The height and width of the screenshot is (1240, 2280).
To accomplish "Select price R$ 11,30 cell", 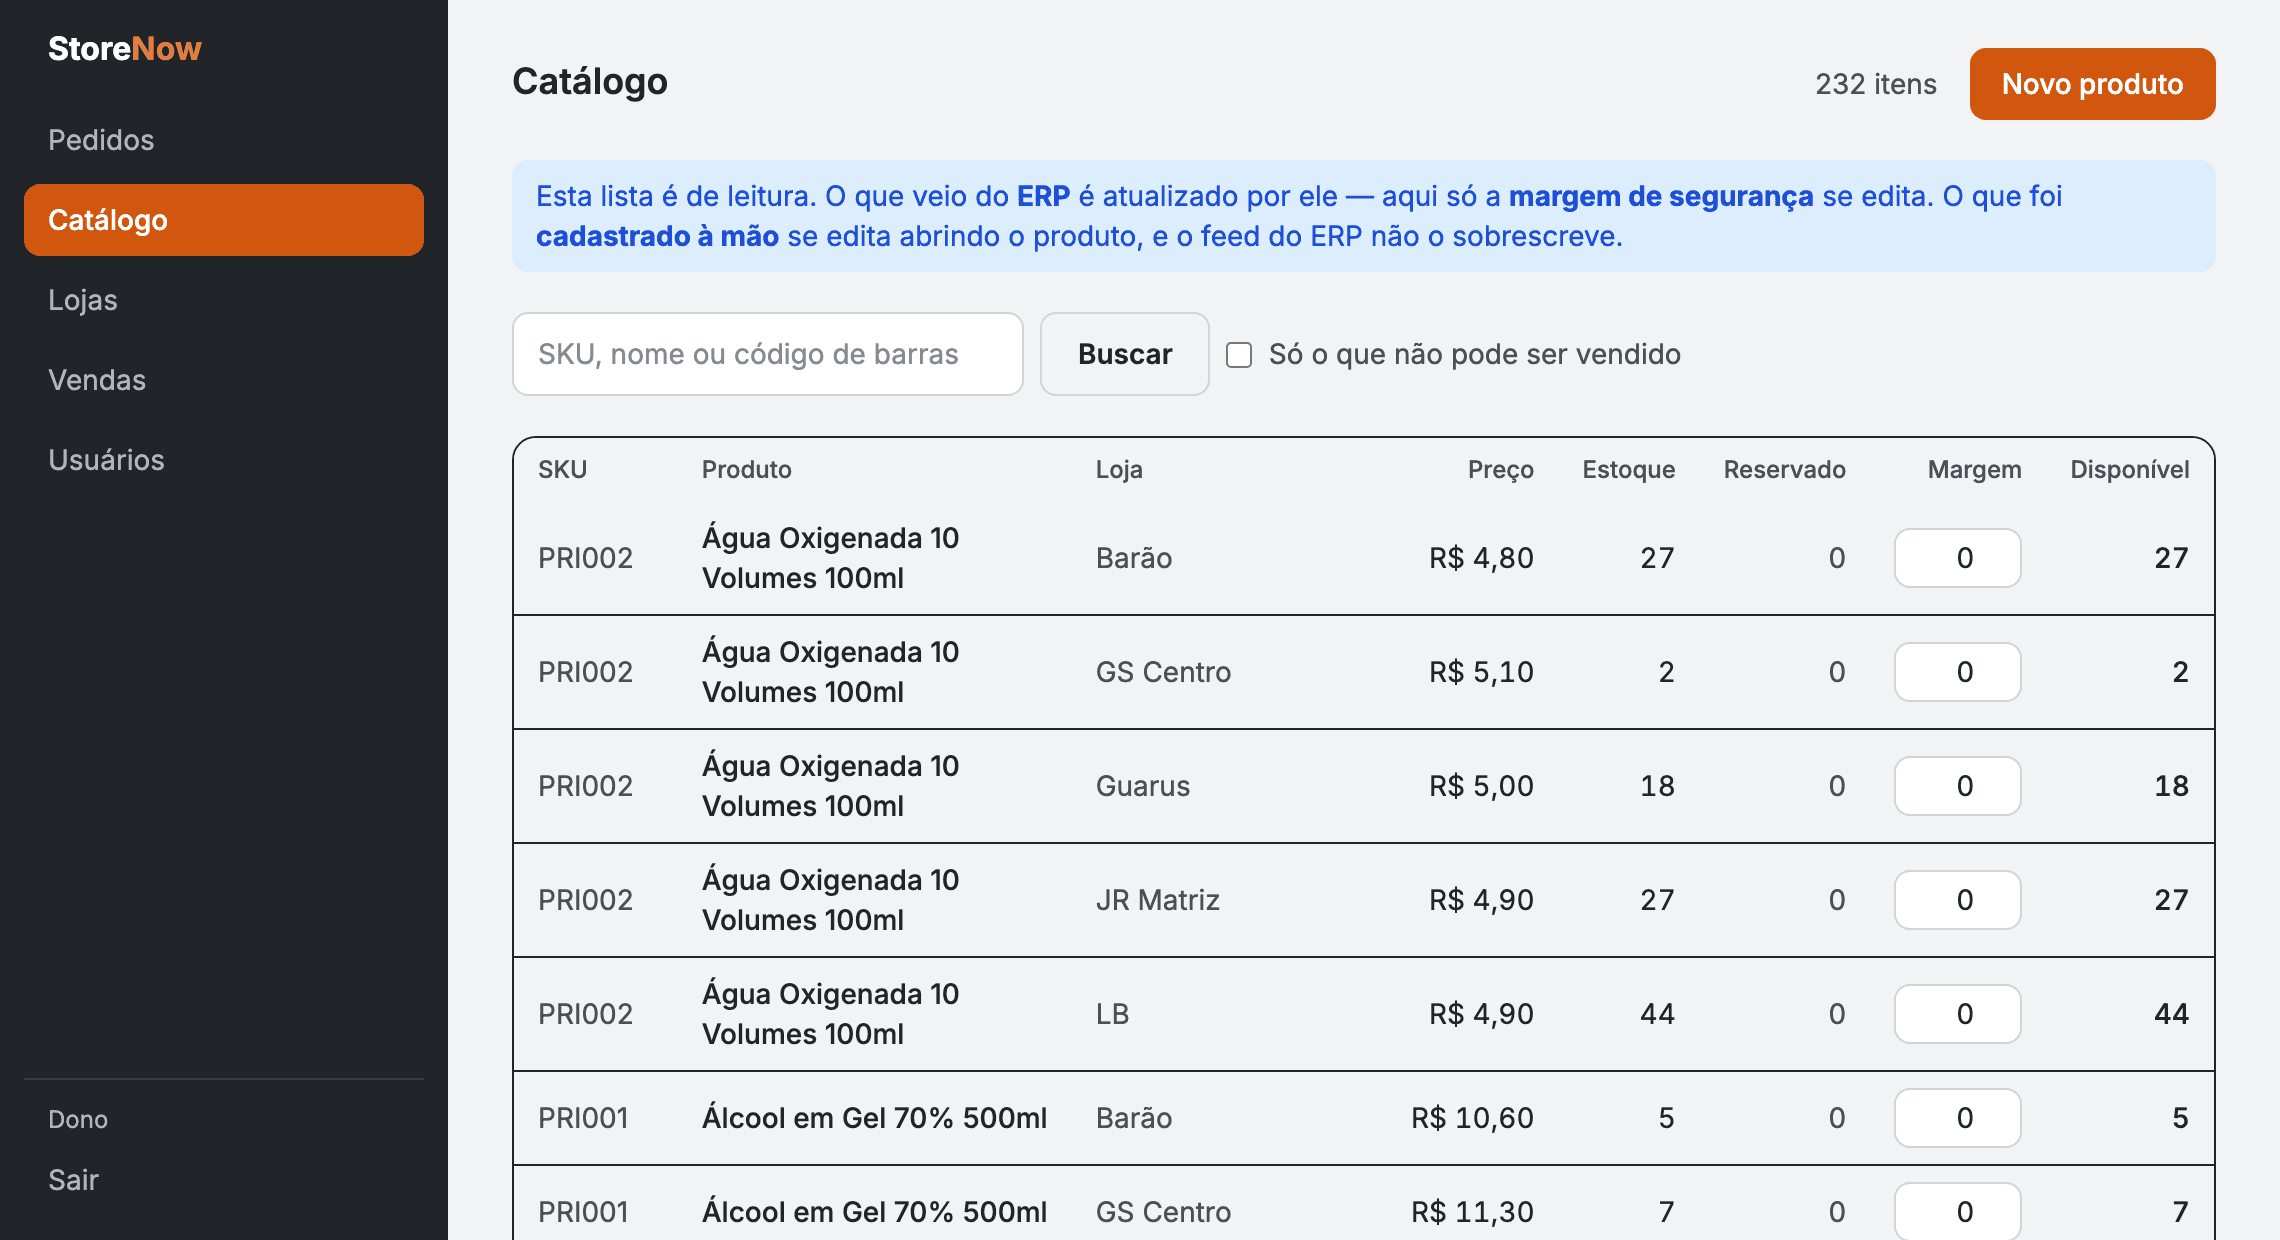I will [x=1472, y=1212].
